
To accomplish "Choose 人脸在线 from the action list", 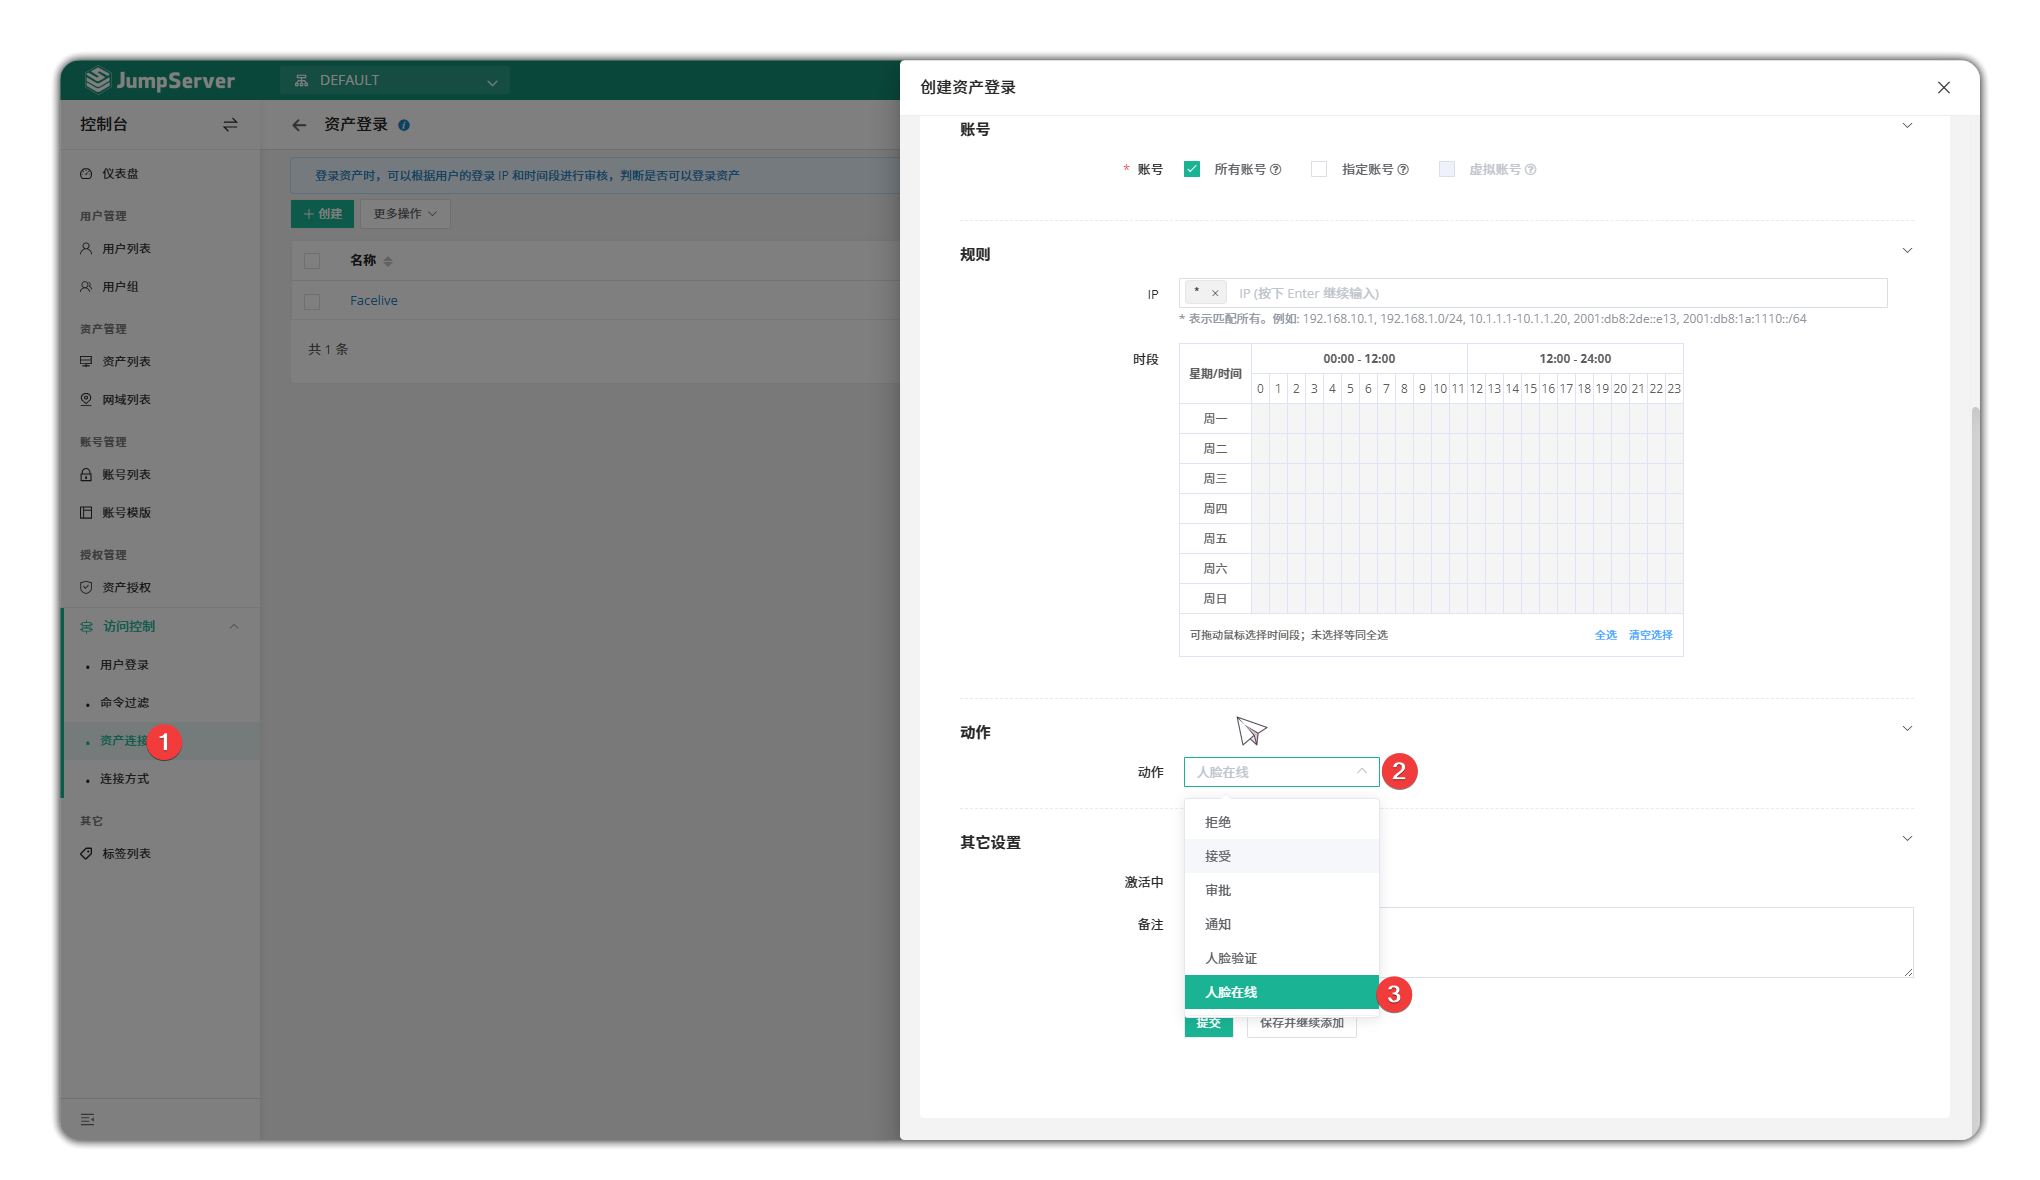I will coord(1281,992).
